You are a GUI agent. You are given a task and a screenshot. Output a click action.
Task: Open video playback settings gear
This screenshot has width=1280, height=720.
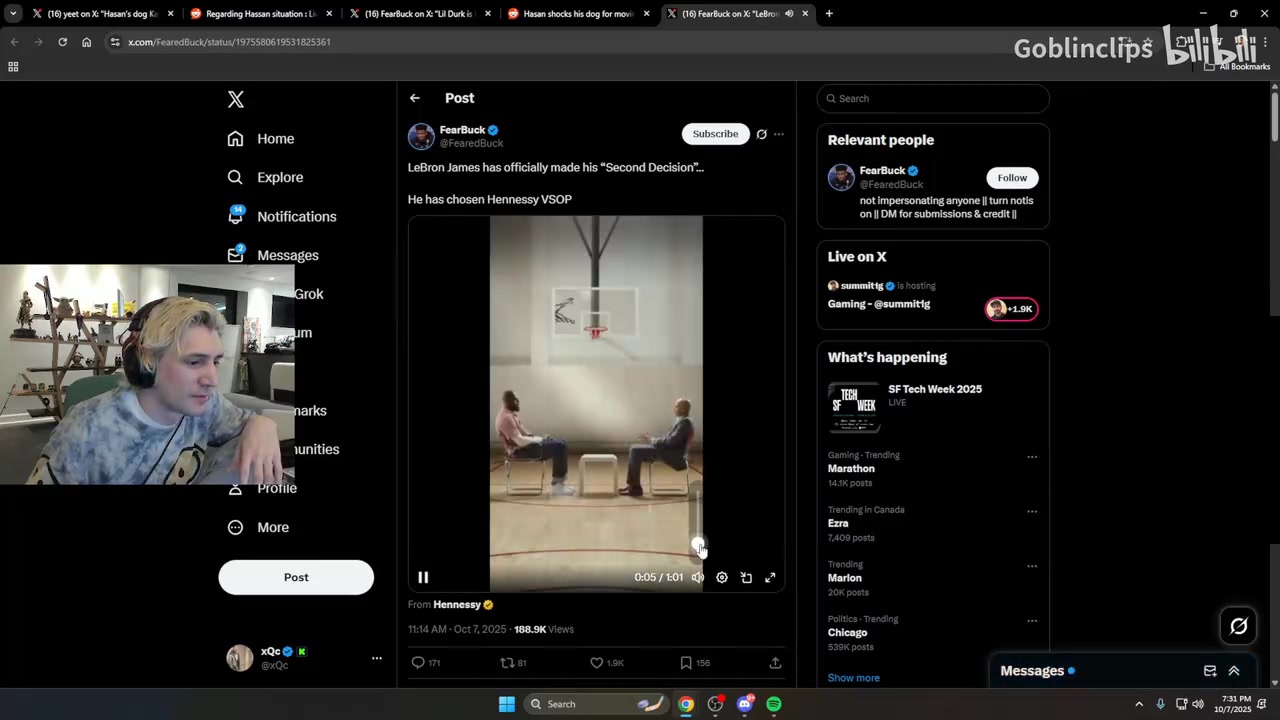pyautogui.click(x=722, y=577)
